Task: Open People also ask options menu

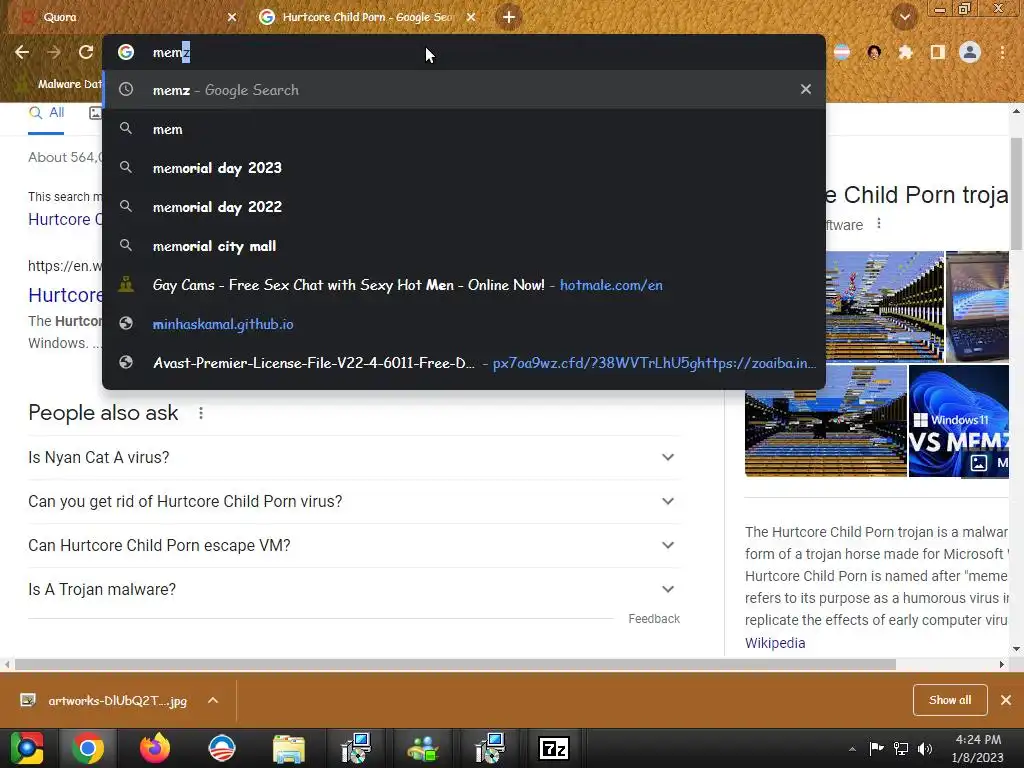Action: click(201, 413)
